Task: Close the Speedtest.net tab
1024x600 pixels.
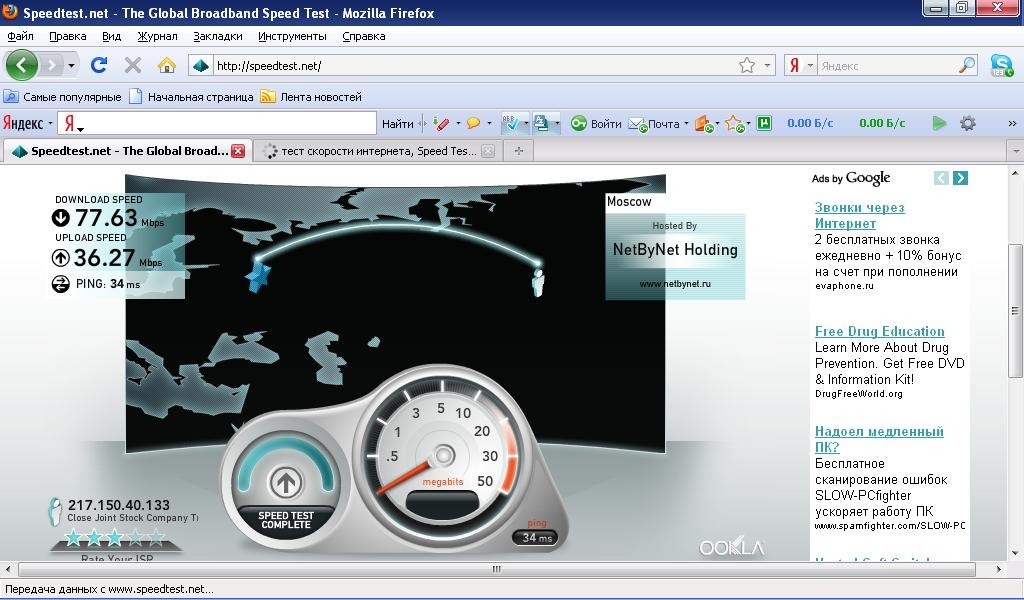Action: 238,151
